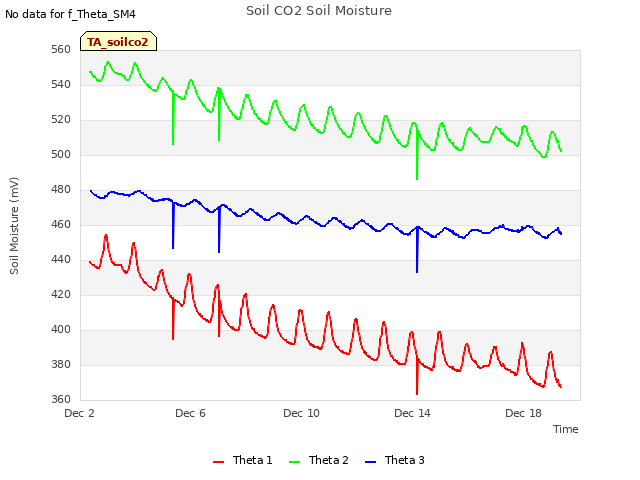Click the 400 y-axis tick label

[61, 329]
